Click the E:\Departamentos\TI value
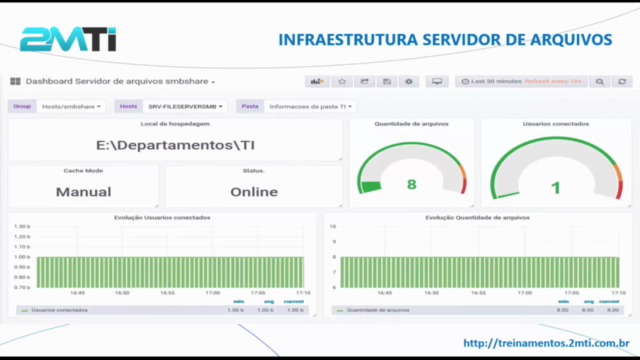Viewport: 640px width, 360px height. coord(175,145)
